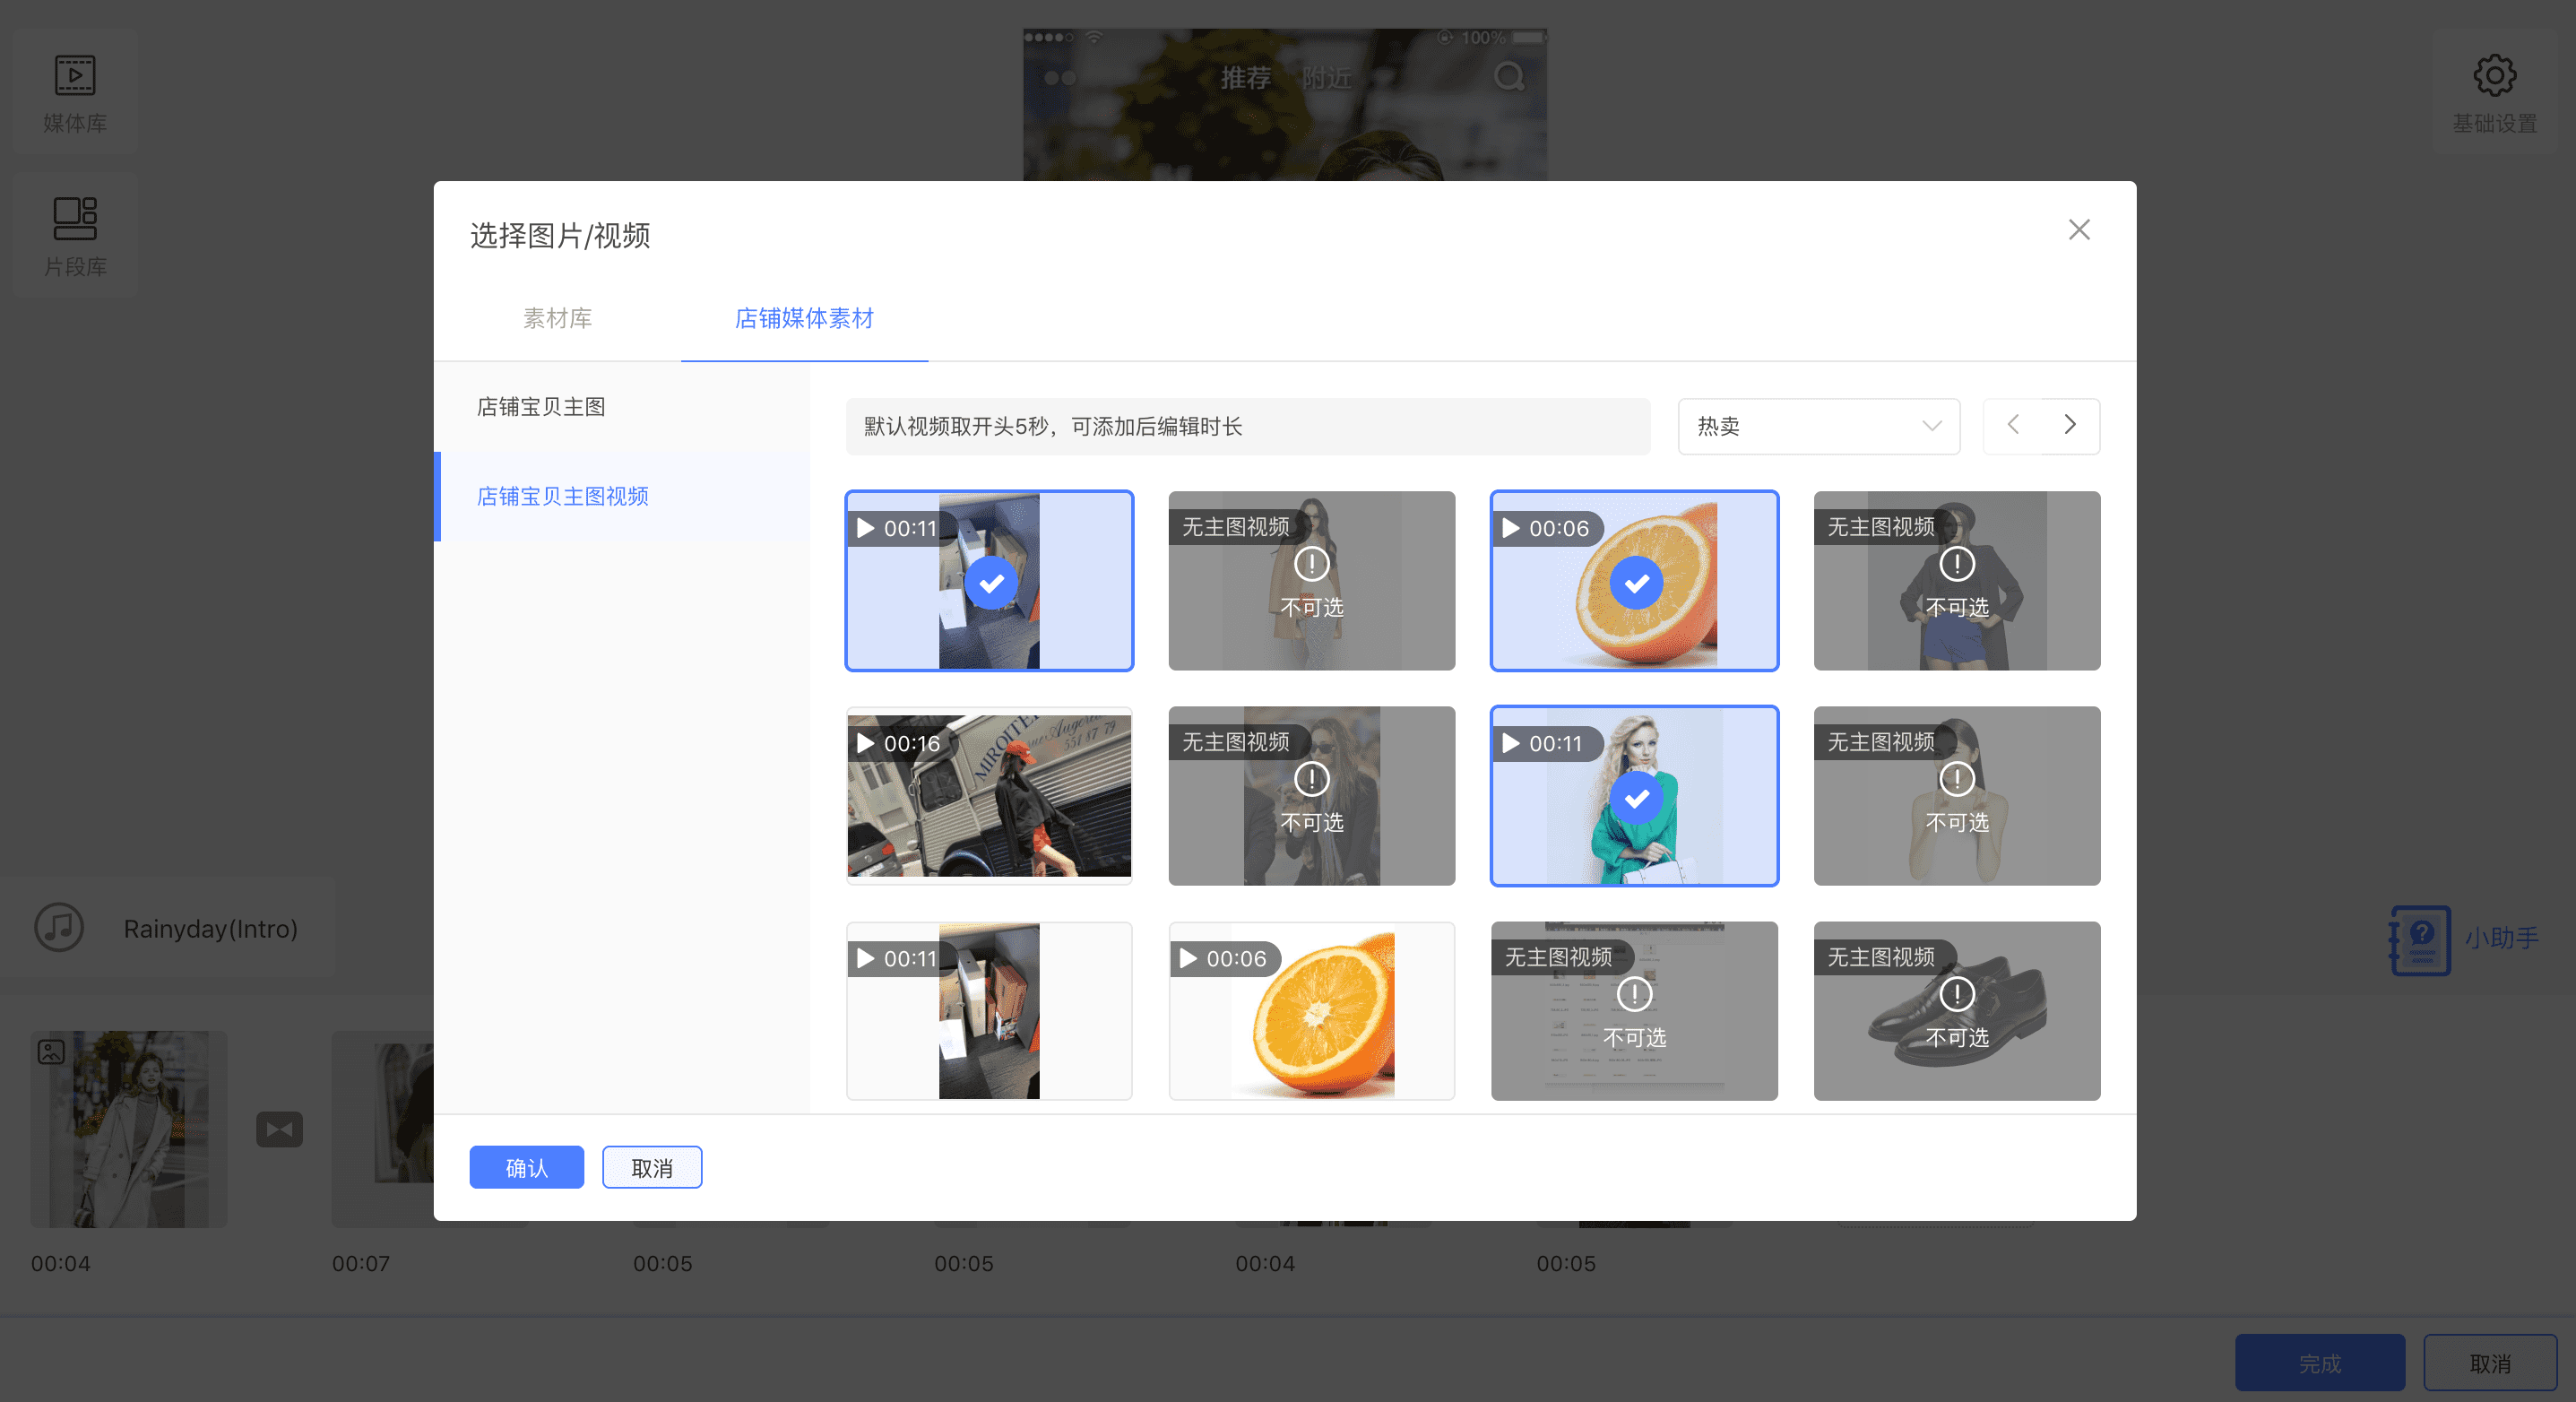Select first timeline clip labeled 00:04
This screenshot has height=1402, width=2576.
click(x=129, y=1129)
